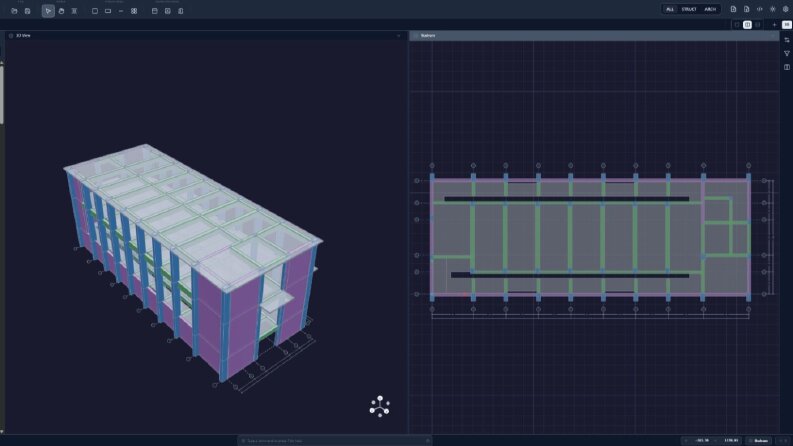
Task: Click the import document icon in top right
Action: 733,9
